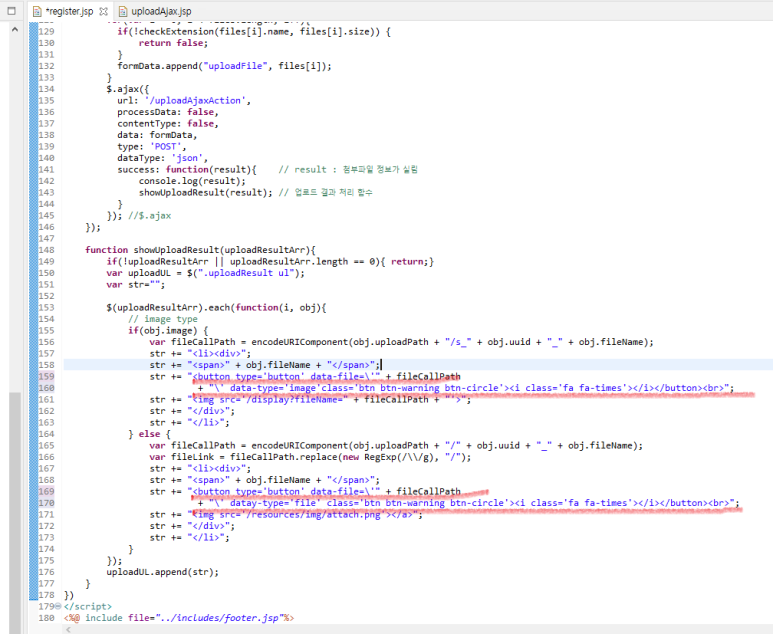Click 'contentType: false,' line

click(x=168, y=123)
